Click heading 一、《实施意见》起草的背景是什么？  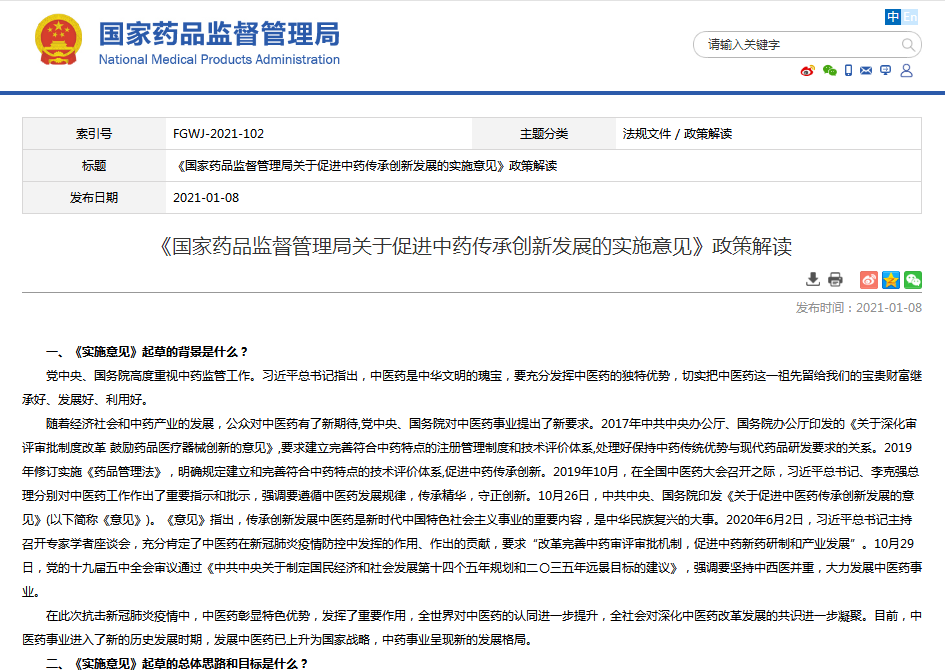147,352
